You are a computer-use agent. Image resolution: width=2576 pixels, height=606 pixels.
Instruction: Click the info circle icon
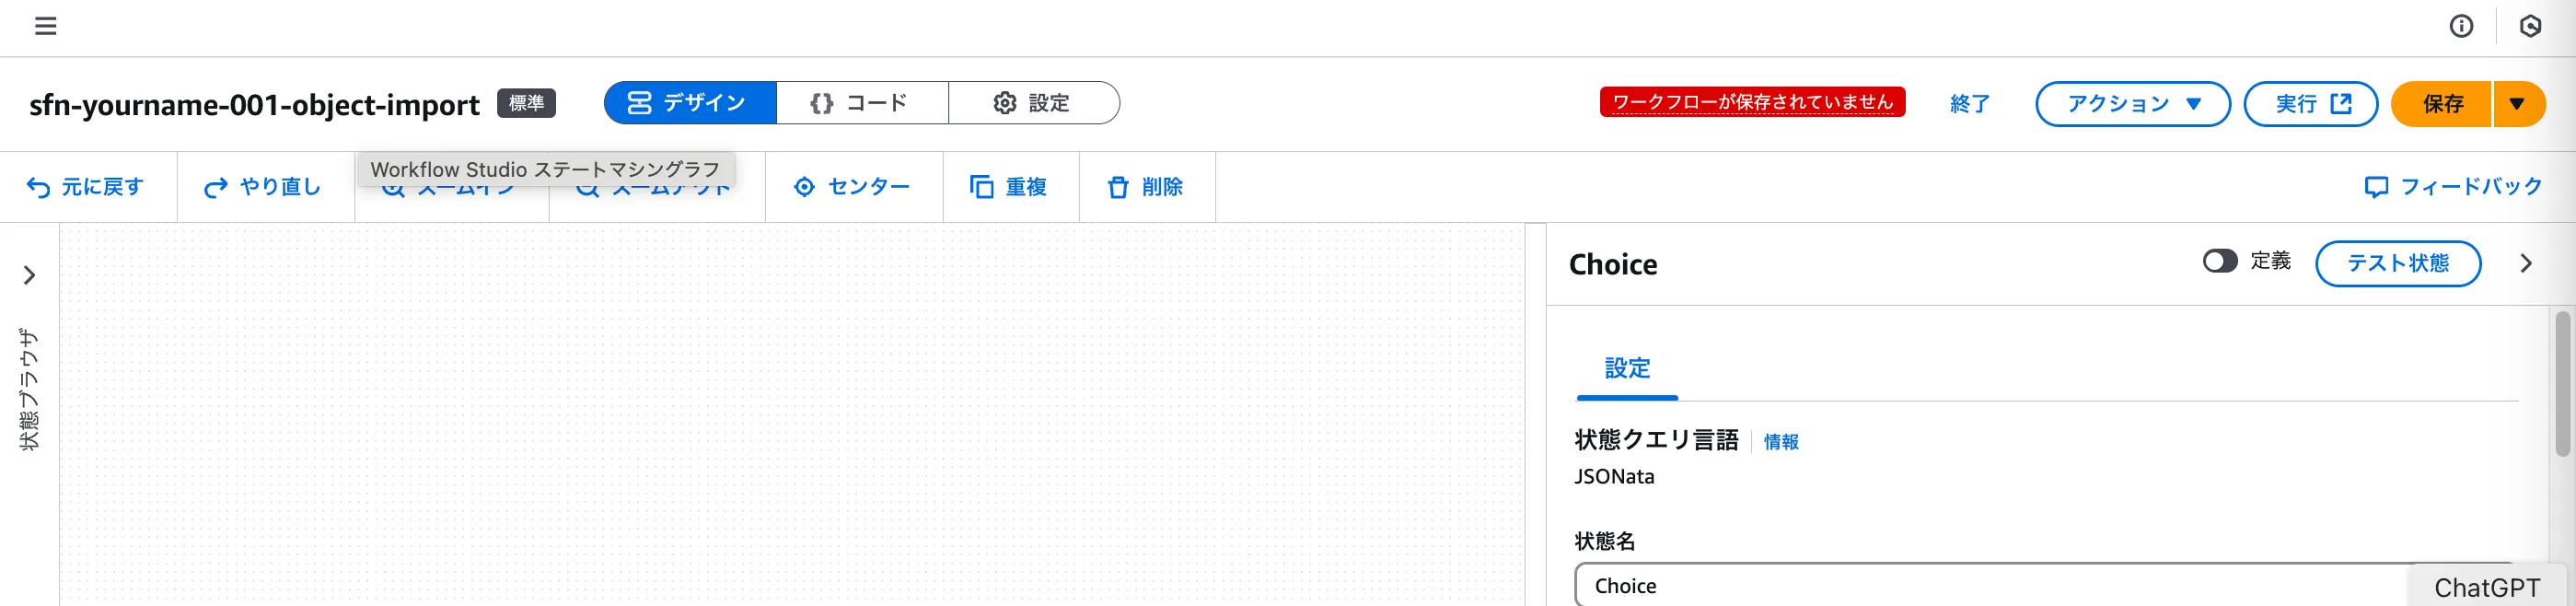tap(2461, 26)
